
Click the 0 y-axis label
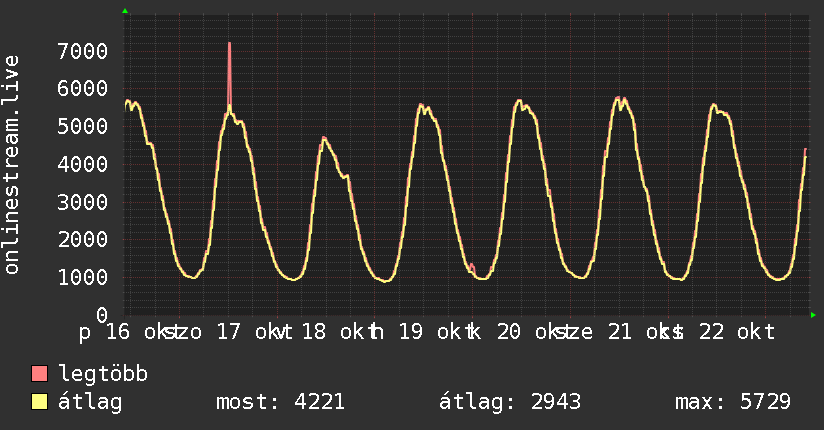point(102,315)
